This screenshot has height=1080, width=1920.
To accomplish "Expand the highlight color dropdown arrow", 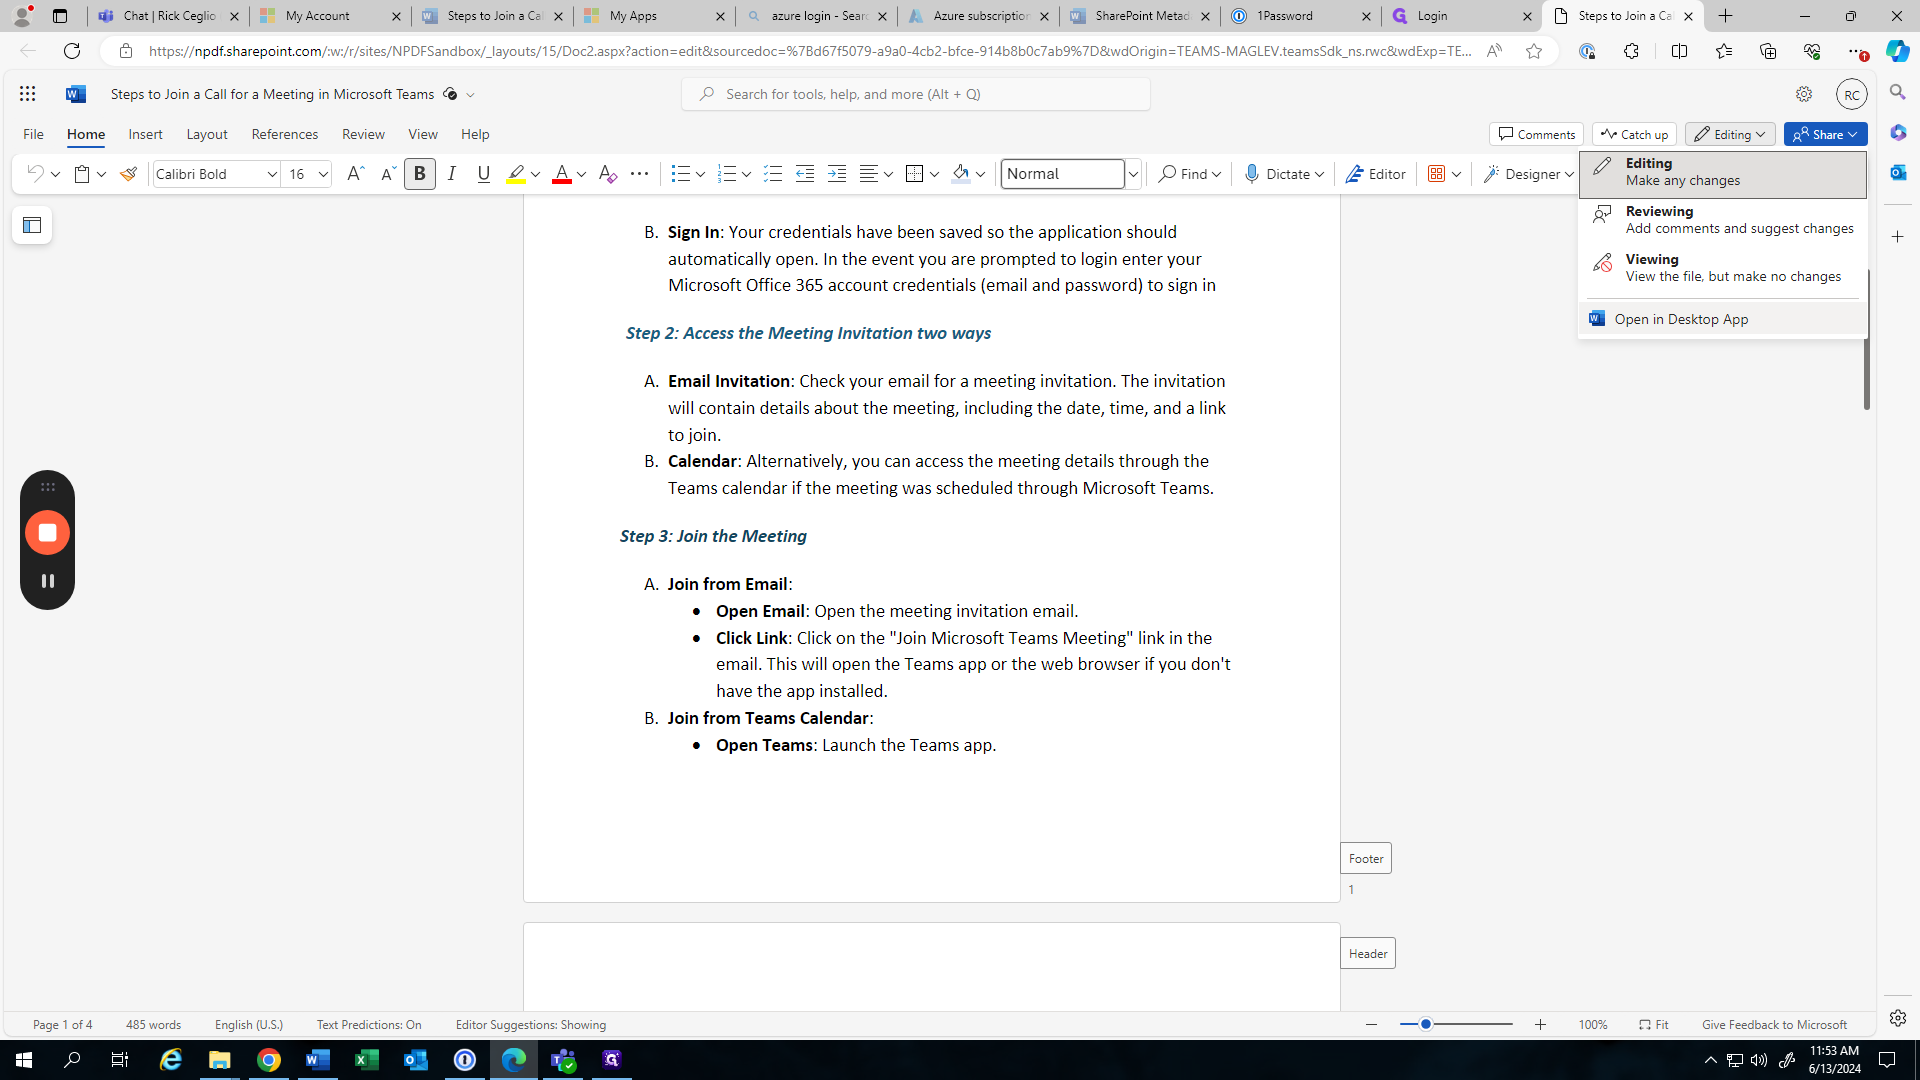I will [x=535, y=174].
